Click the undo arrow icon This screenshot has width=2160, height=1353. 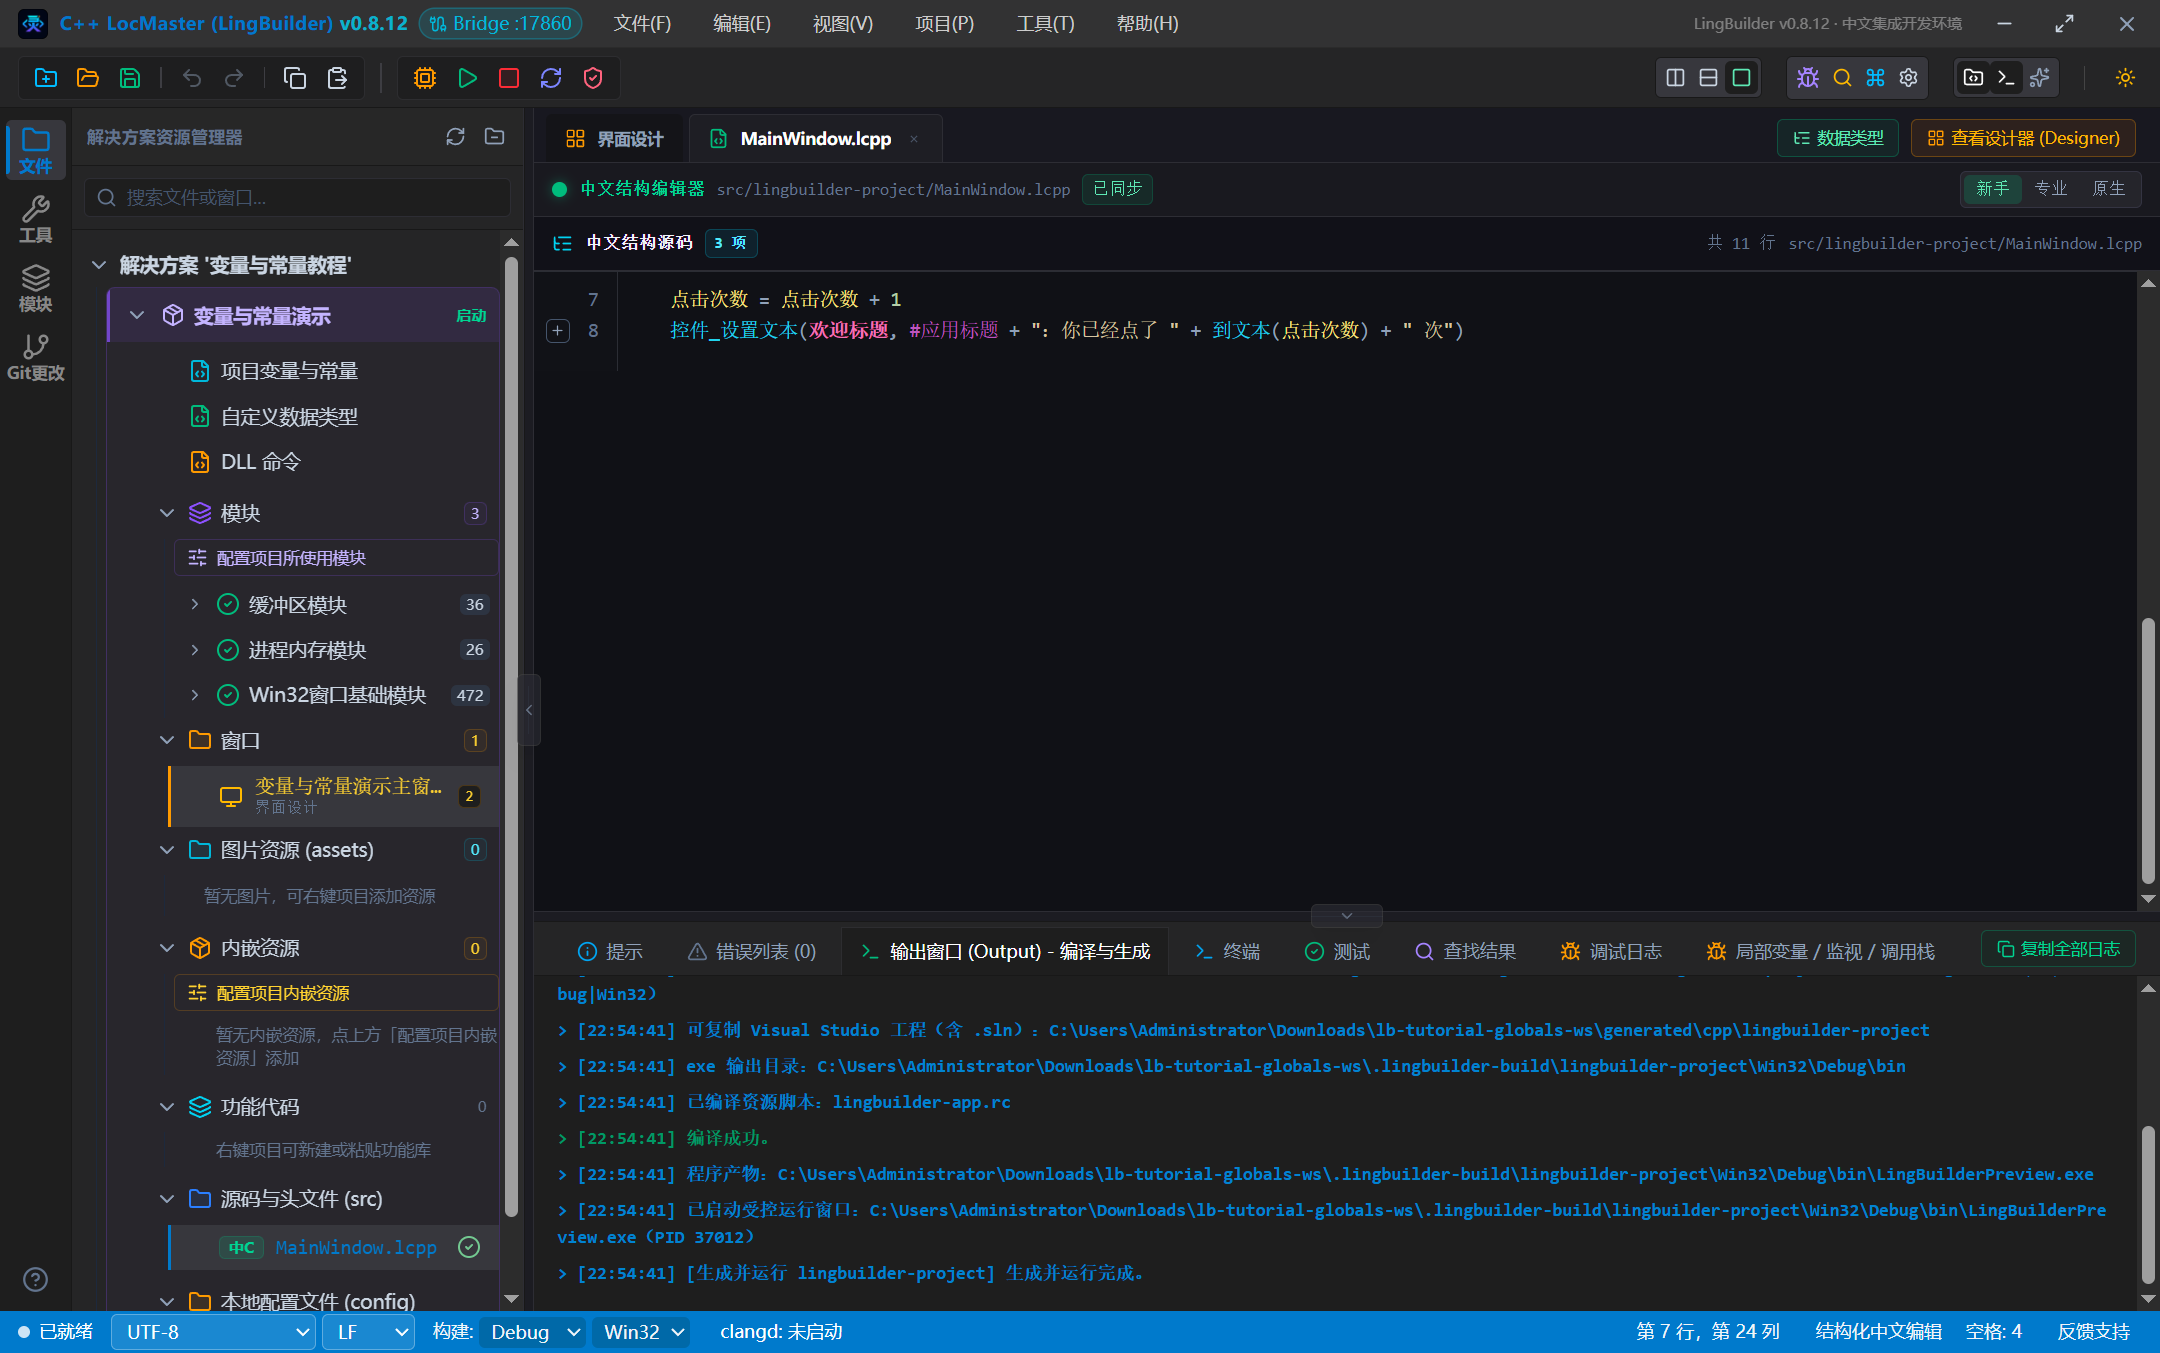[192, 78]
